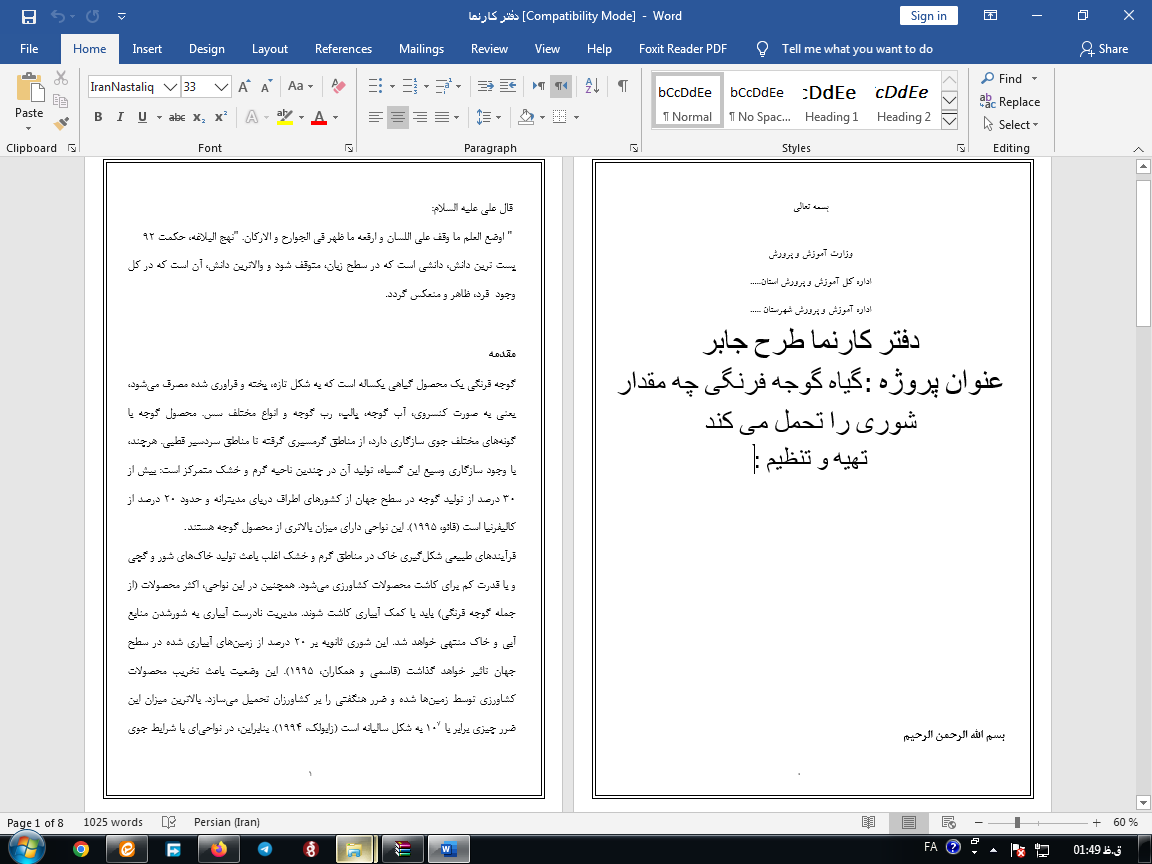Open Firefox from the Windows taskbar

[x=219, y=849]
